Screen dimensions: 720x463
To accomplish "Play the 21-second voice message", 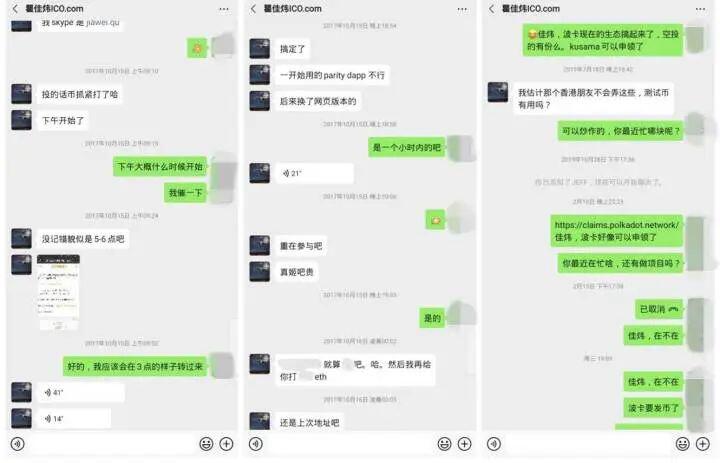I will pyautogui.click(x=315, y=173).
